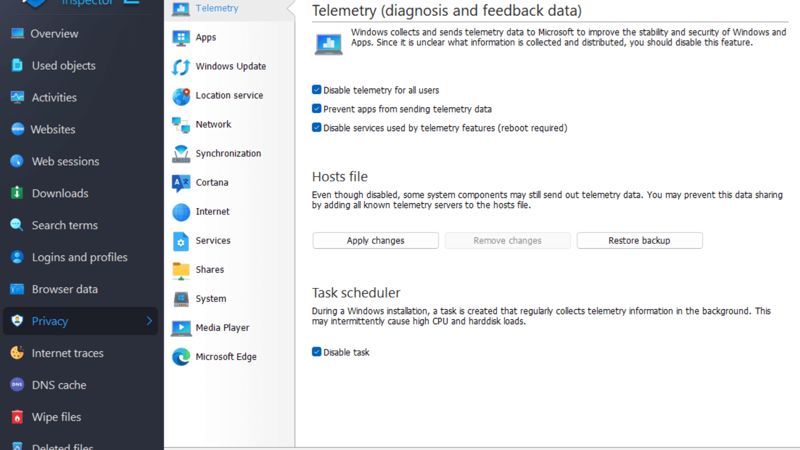Select Web sessions sidebar label
800x450 pixels.
[x=65, y=161]
